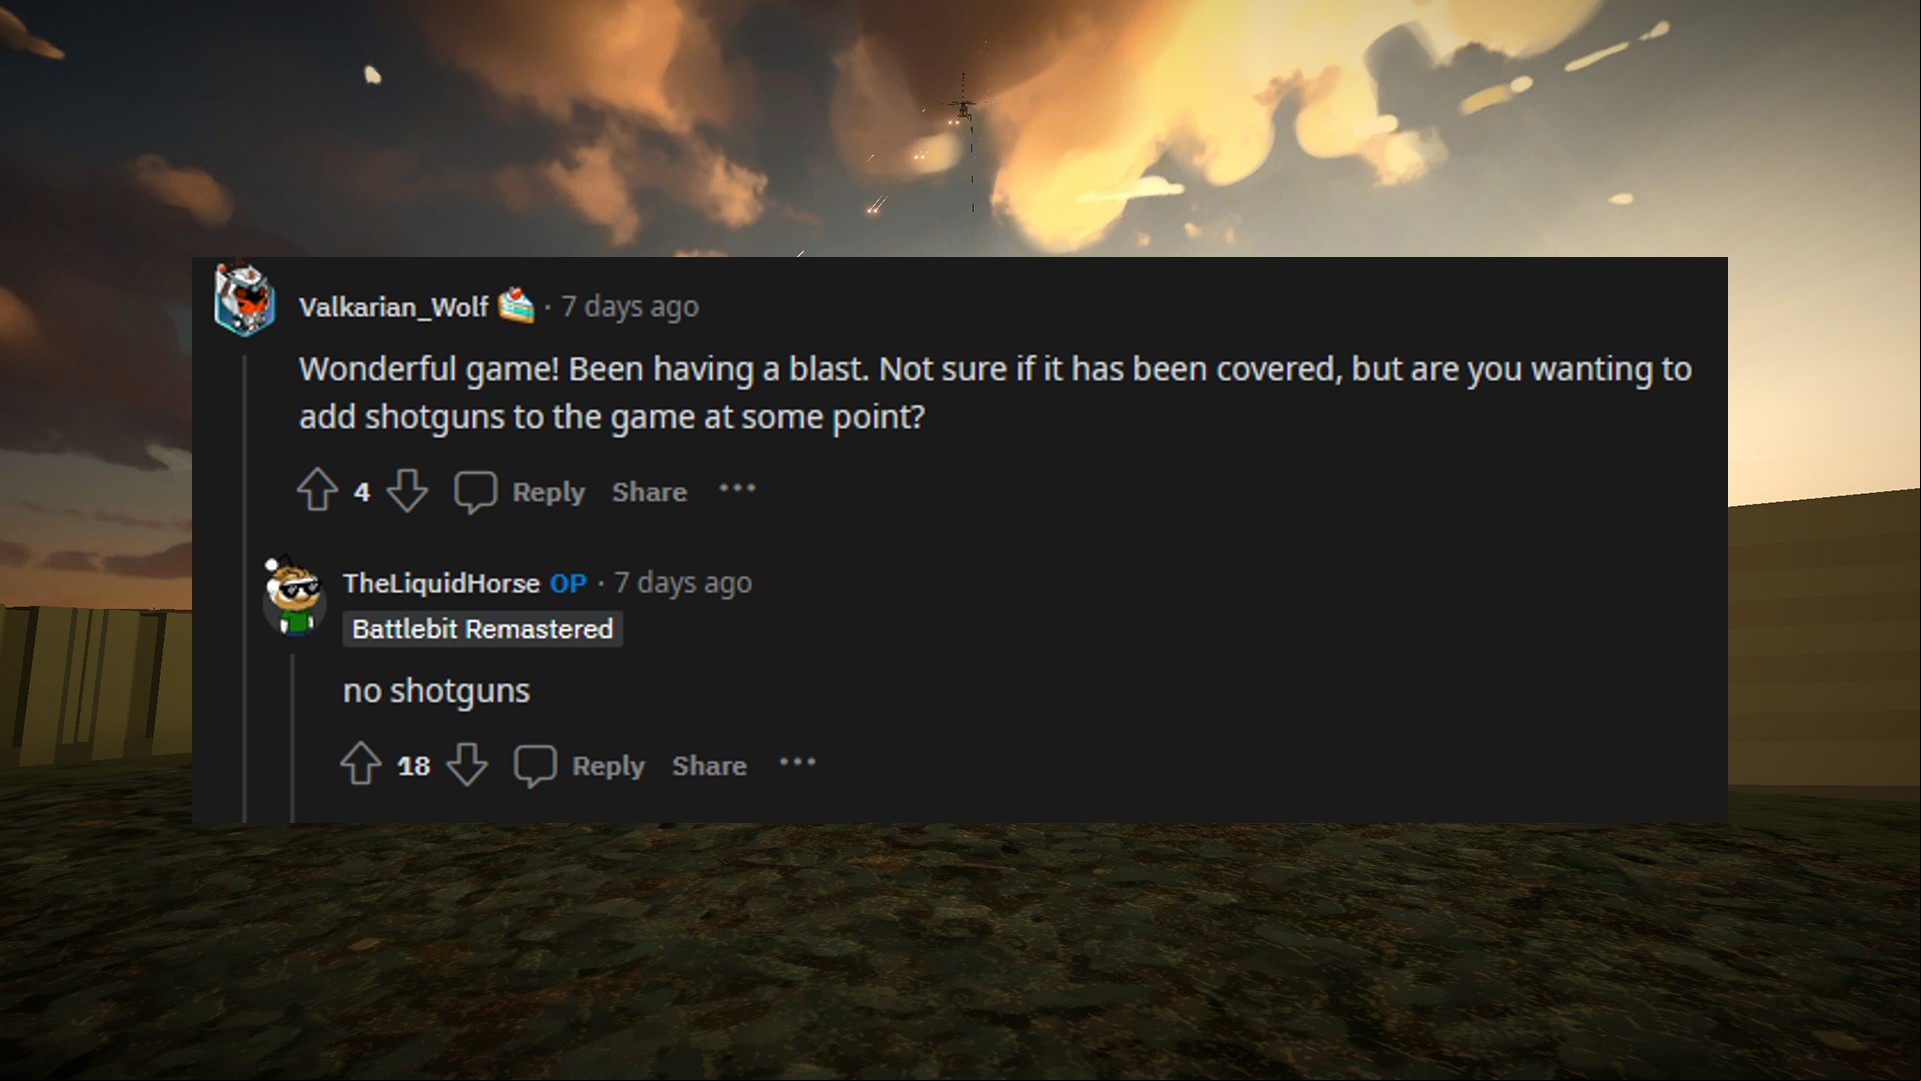Share Valkarian_Wolf's comment

(649, 492)
